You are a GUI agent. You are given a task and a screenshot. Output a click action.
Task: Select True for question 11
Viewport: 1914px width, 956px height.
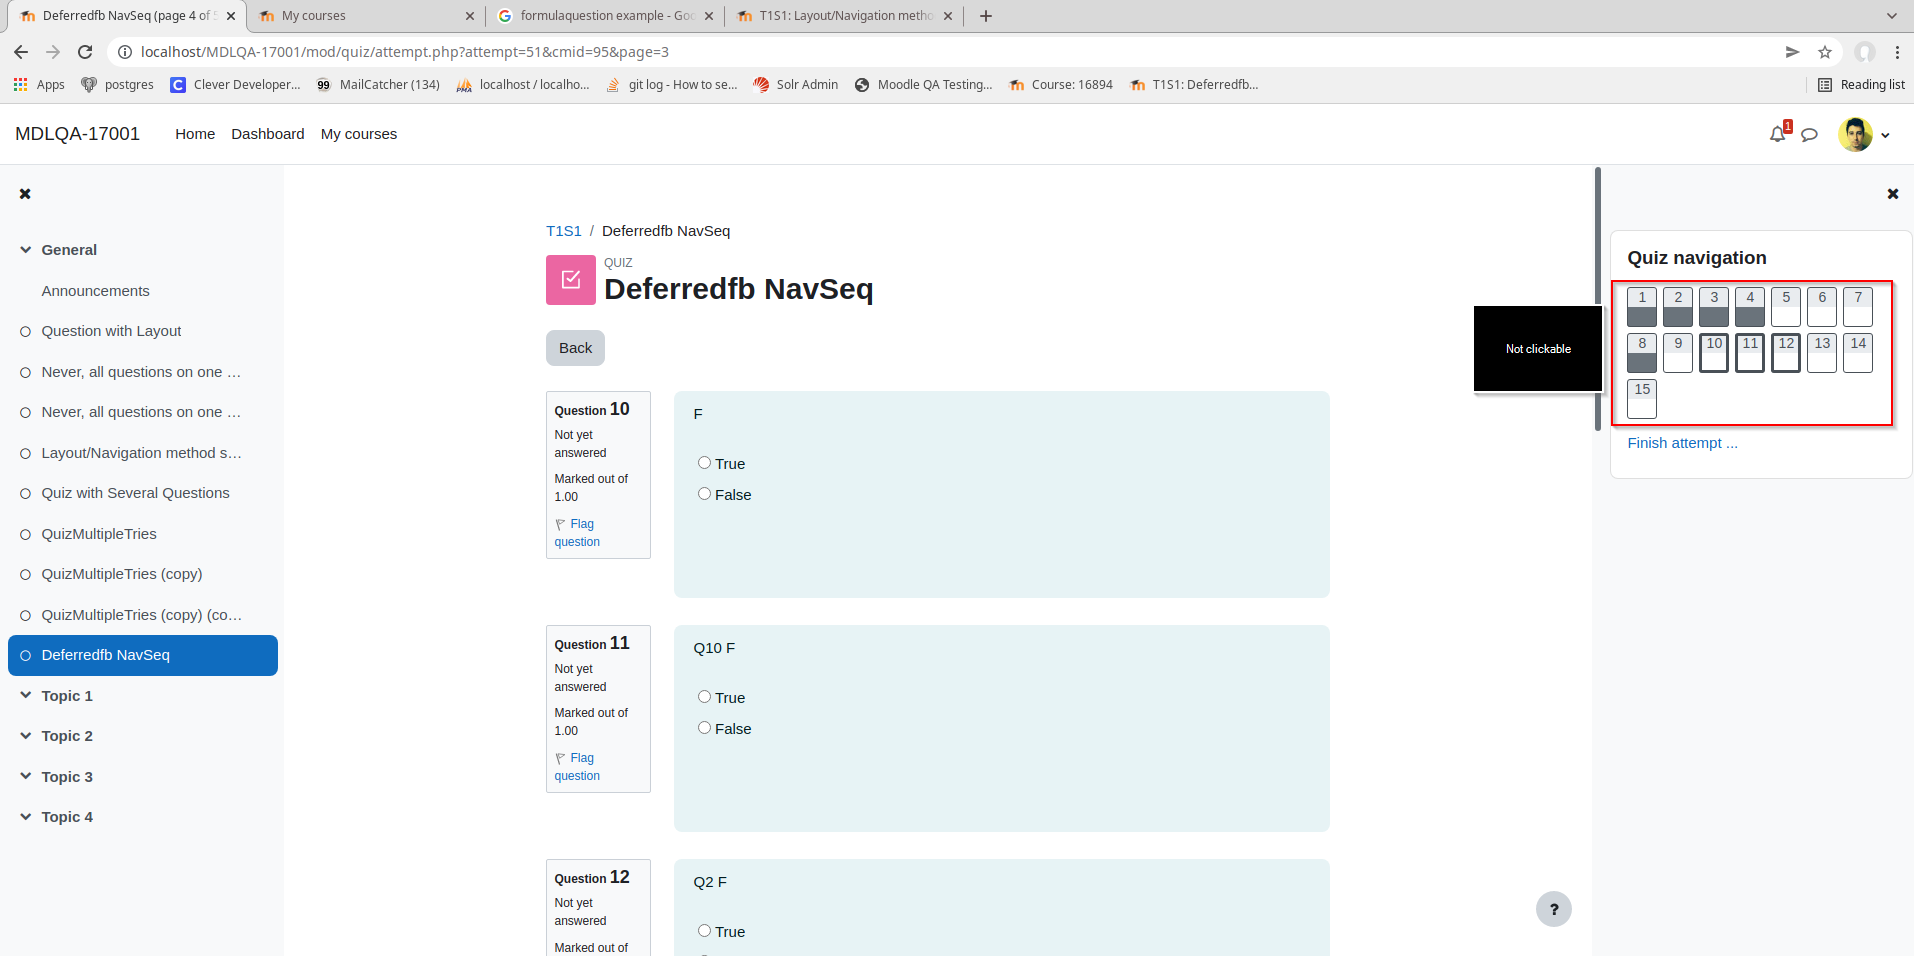[x=704, y=697]
